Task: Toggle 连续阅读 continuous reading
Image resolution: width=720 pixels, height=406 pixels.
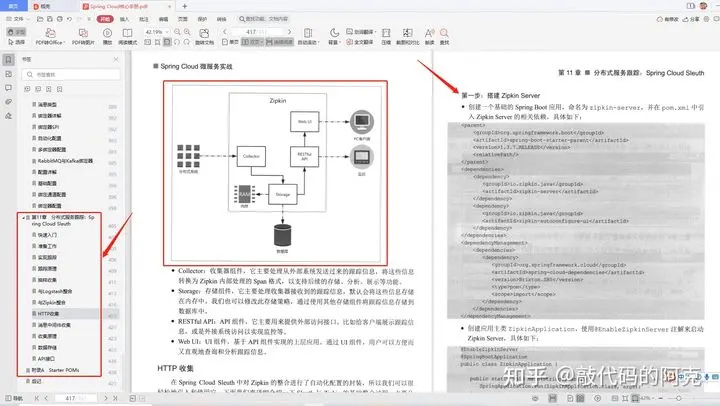Action: pos(279,42)
